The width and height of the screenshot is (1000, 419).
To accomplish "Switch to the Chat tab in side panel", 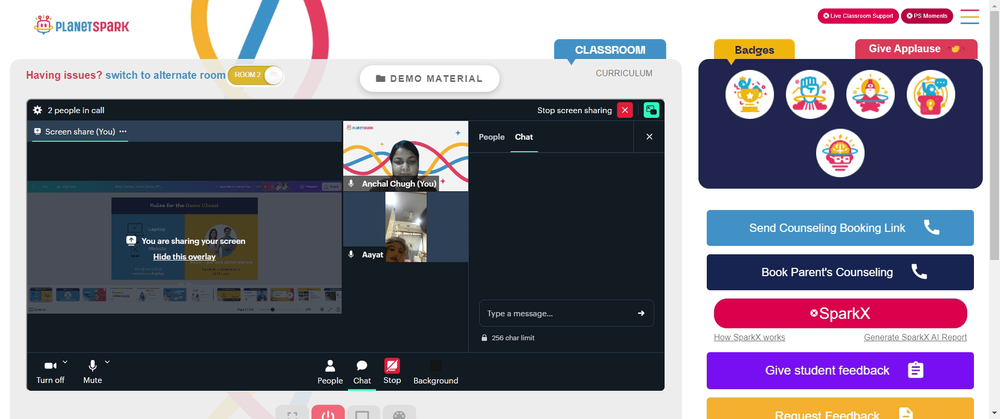I will tap(524, 136).
